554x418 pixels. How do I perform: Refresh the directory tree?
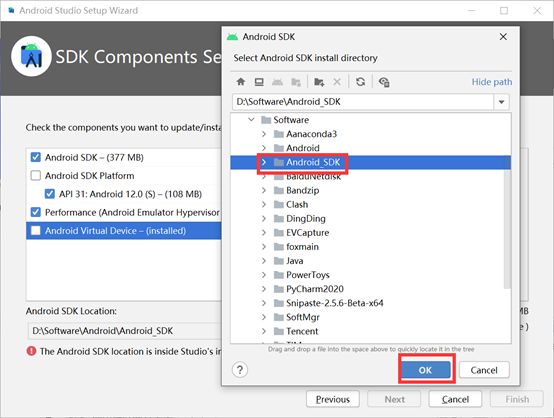tap(360, 82)
